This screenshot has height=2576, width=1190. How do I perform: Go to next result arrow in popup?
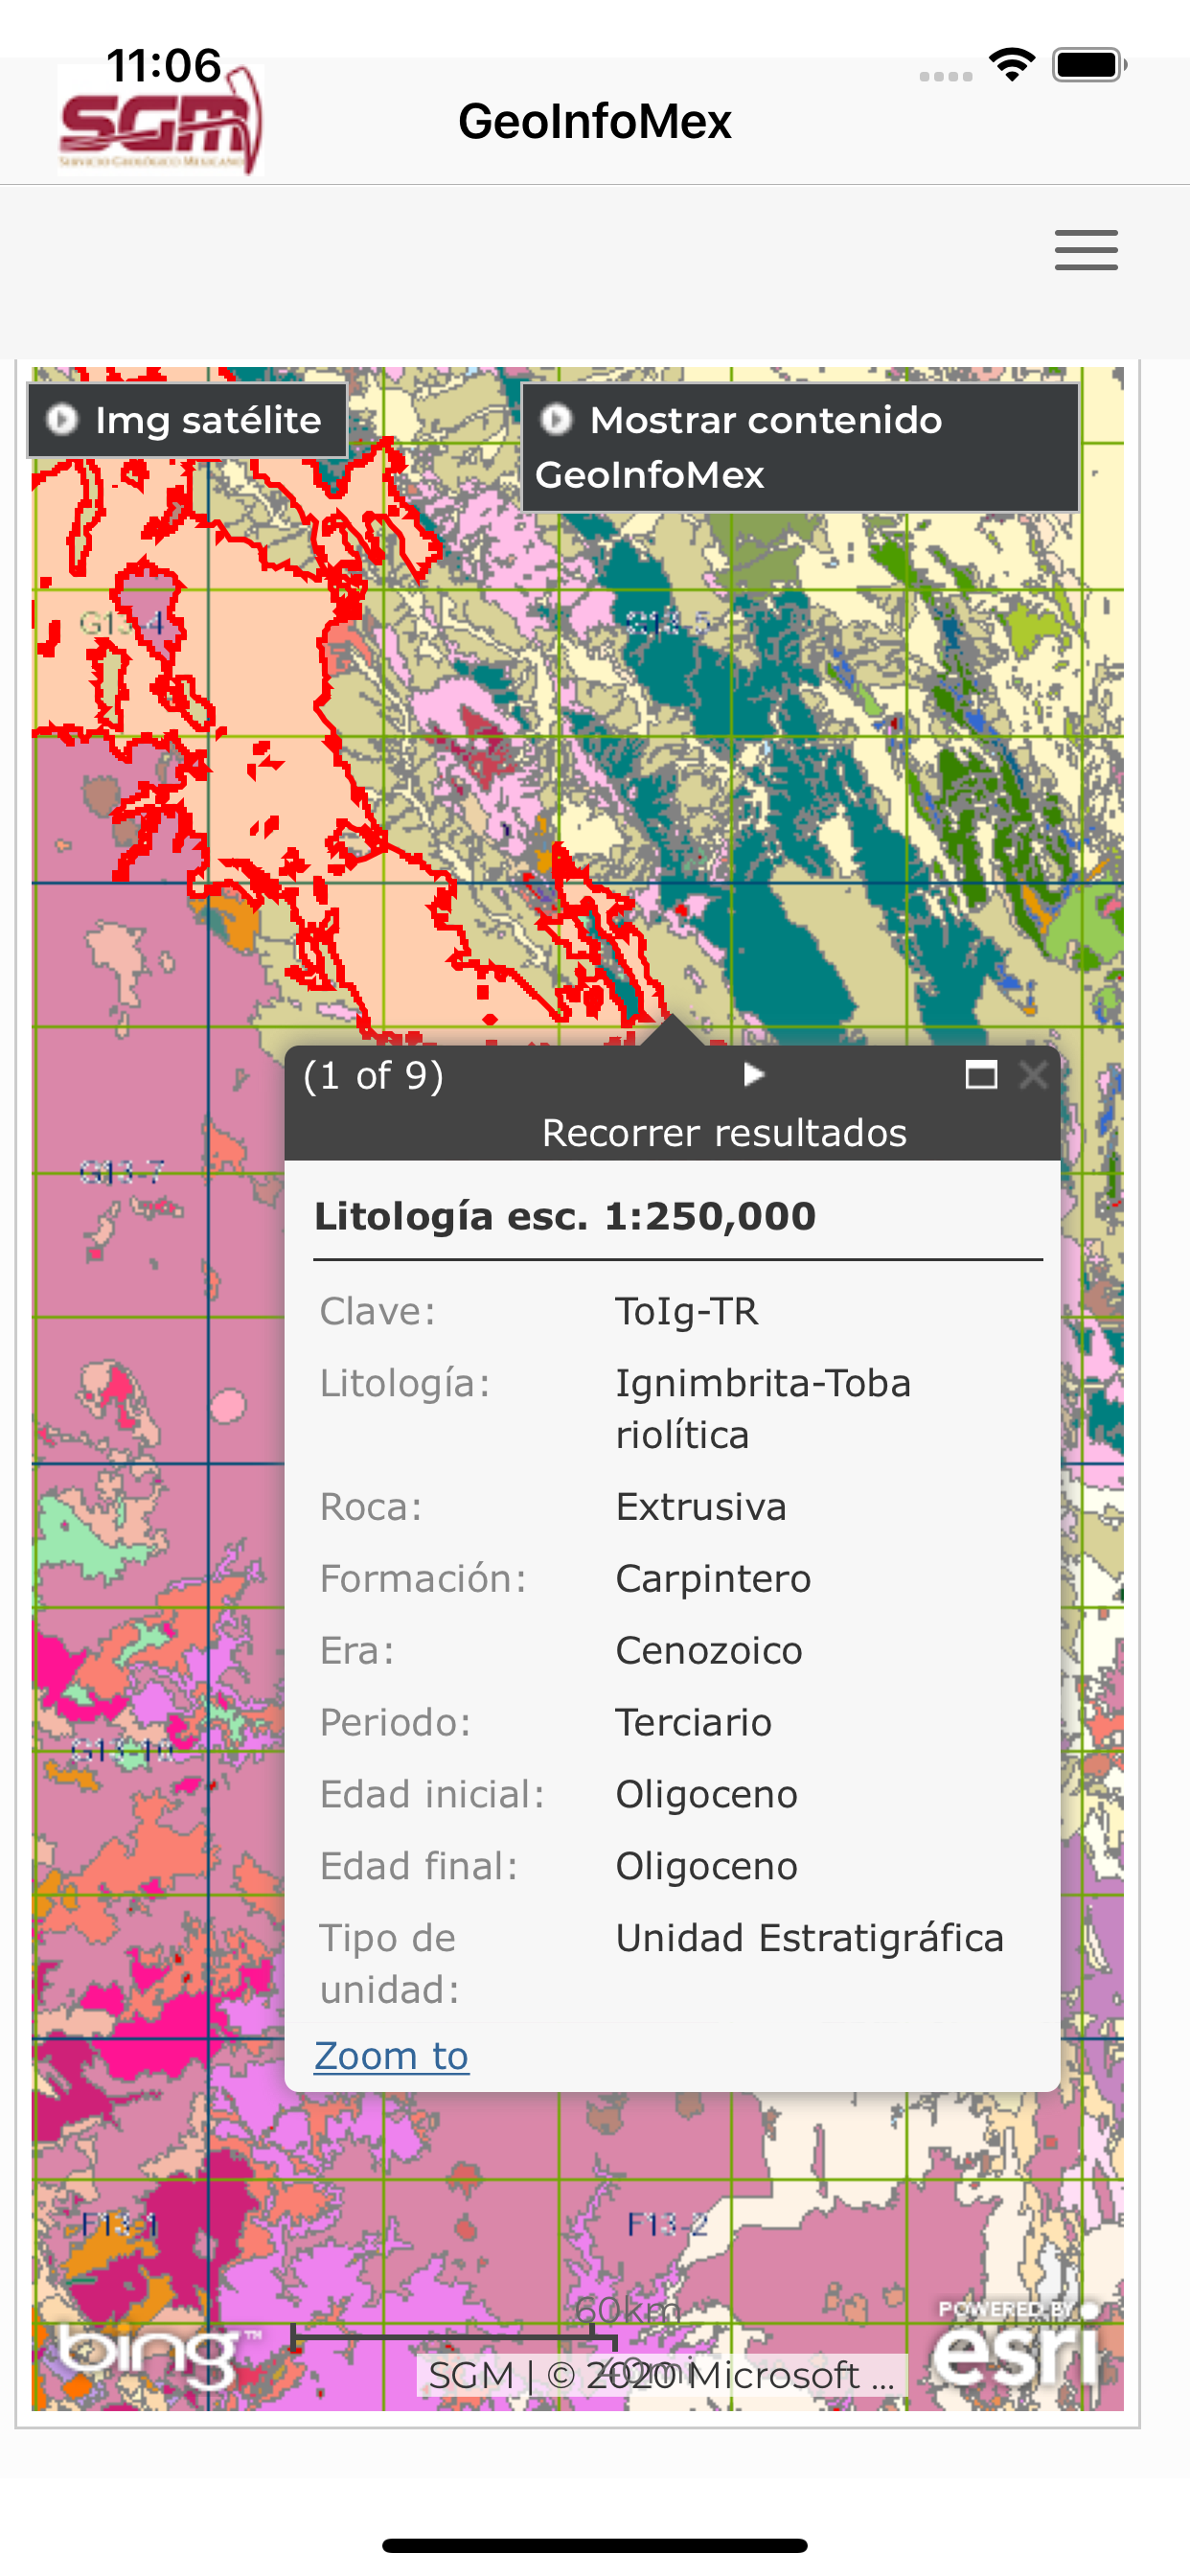point(754,1075)
